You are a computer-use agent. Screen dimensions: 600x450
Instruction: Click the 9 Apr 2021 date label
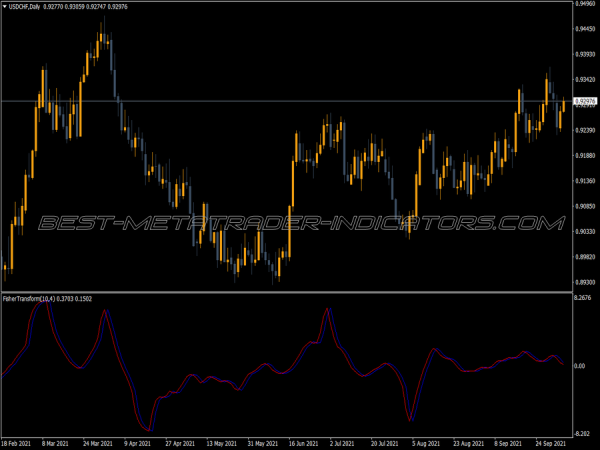point(137,444)
